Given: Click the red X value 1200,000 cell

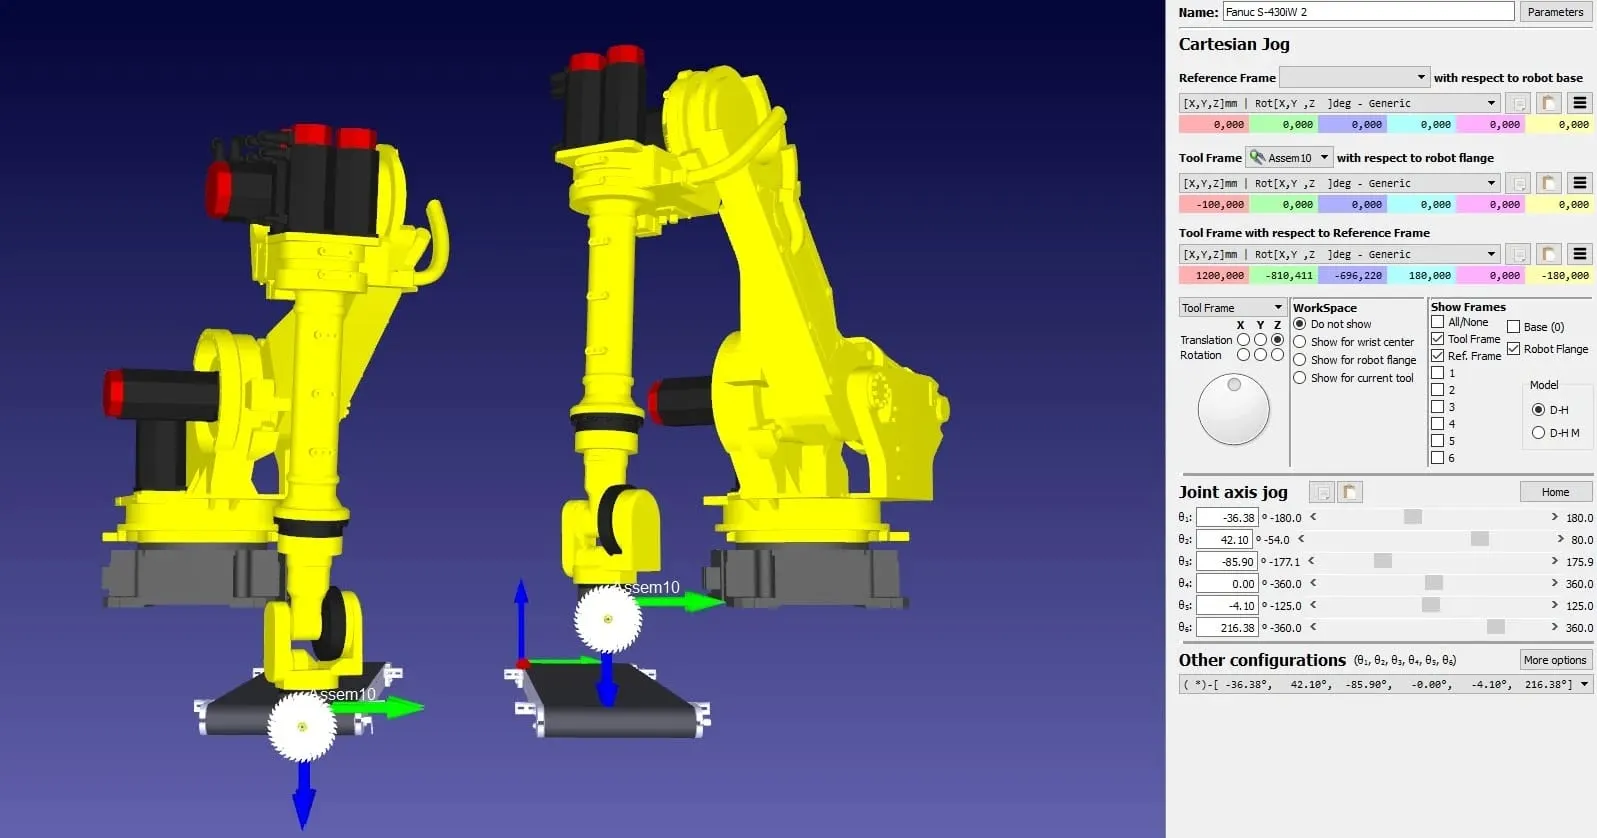Looking at the screenshot, I should point(1213,275).
